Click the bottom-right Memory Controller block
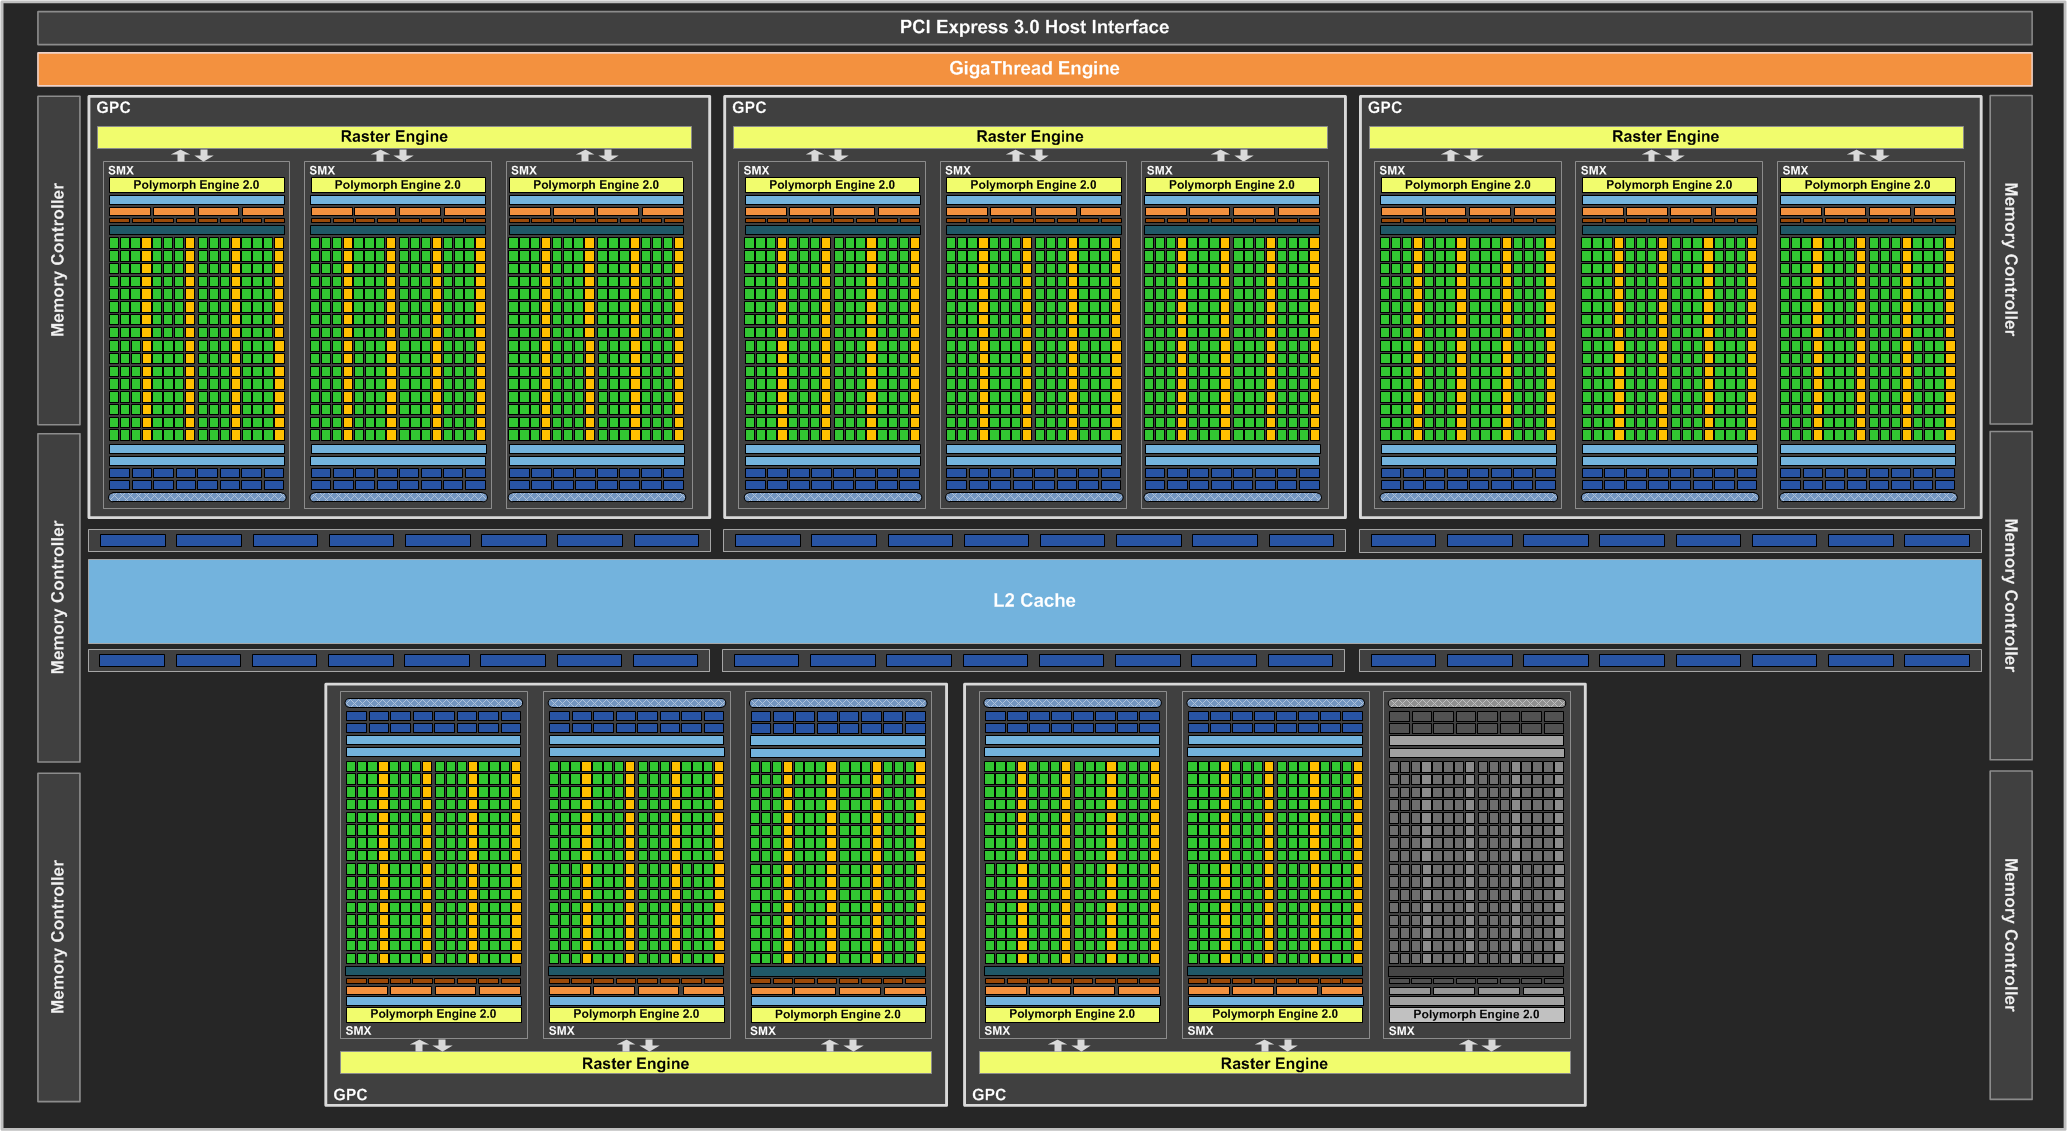This screenshot has height=1131, width=2067. pyautogui.click(x=2010, y=935)
